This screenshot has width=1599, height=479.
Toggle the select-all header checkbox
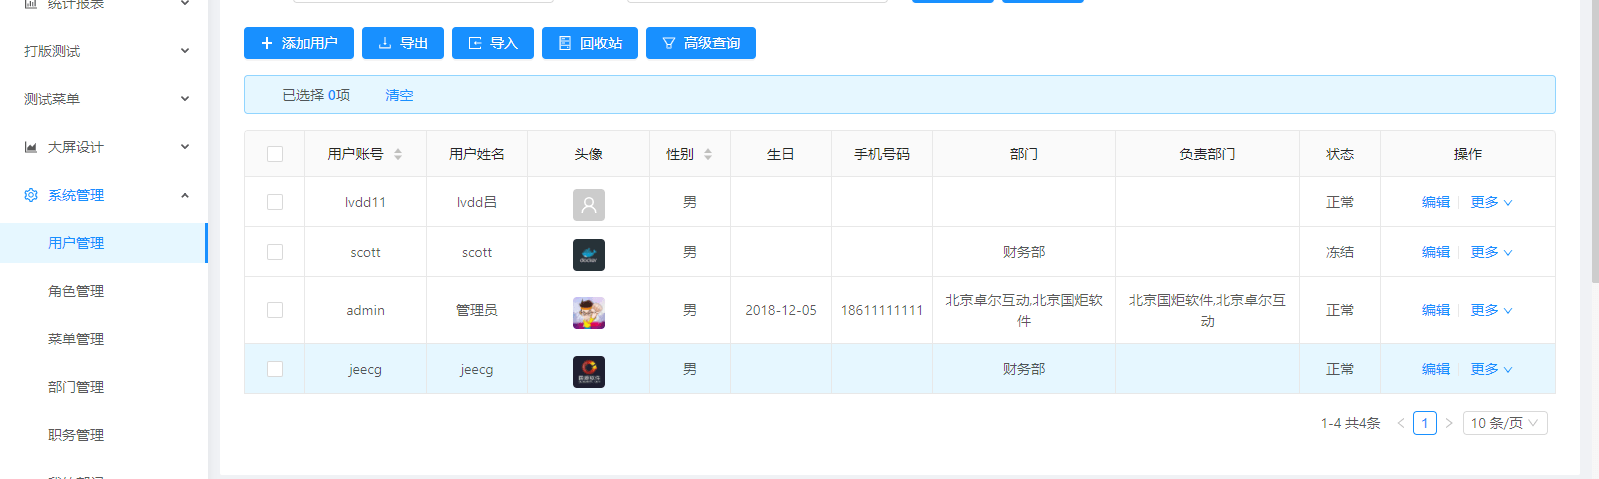coord(275,154)
